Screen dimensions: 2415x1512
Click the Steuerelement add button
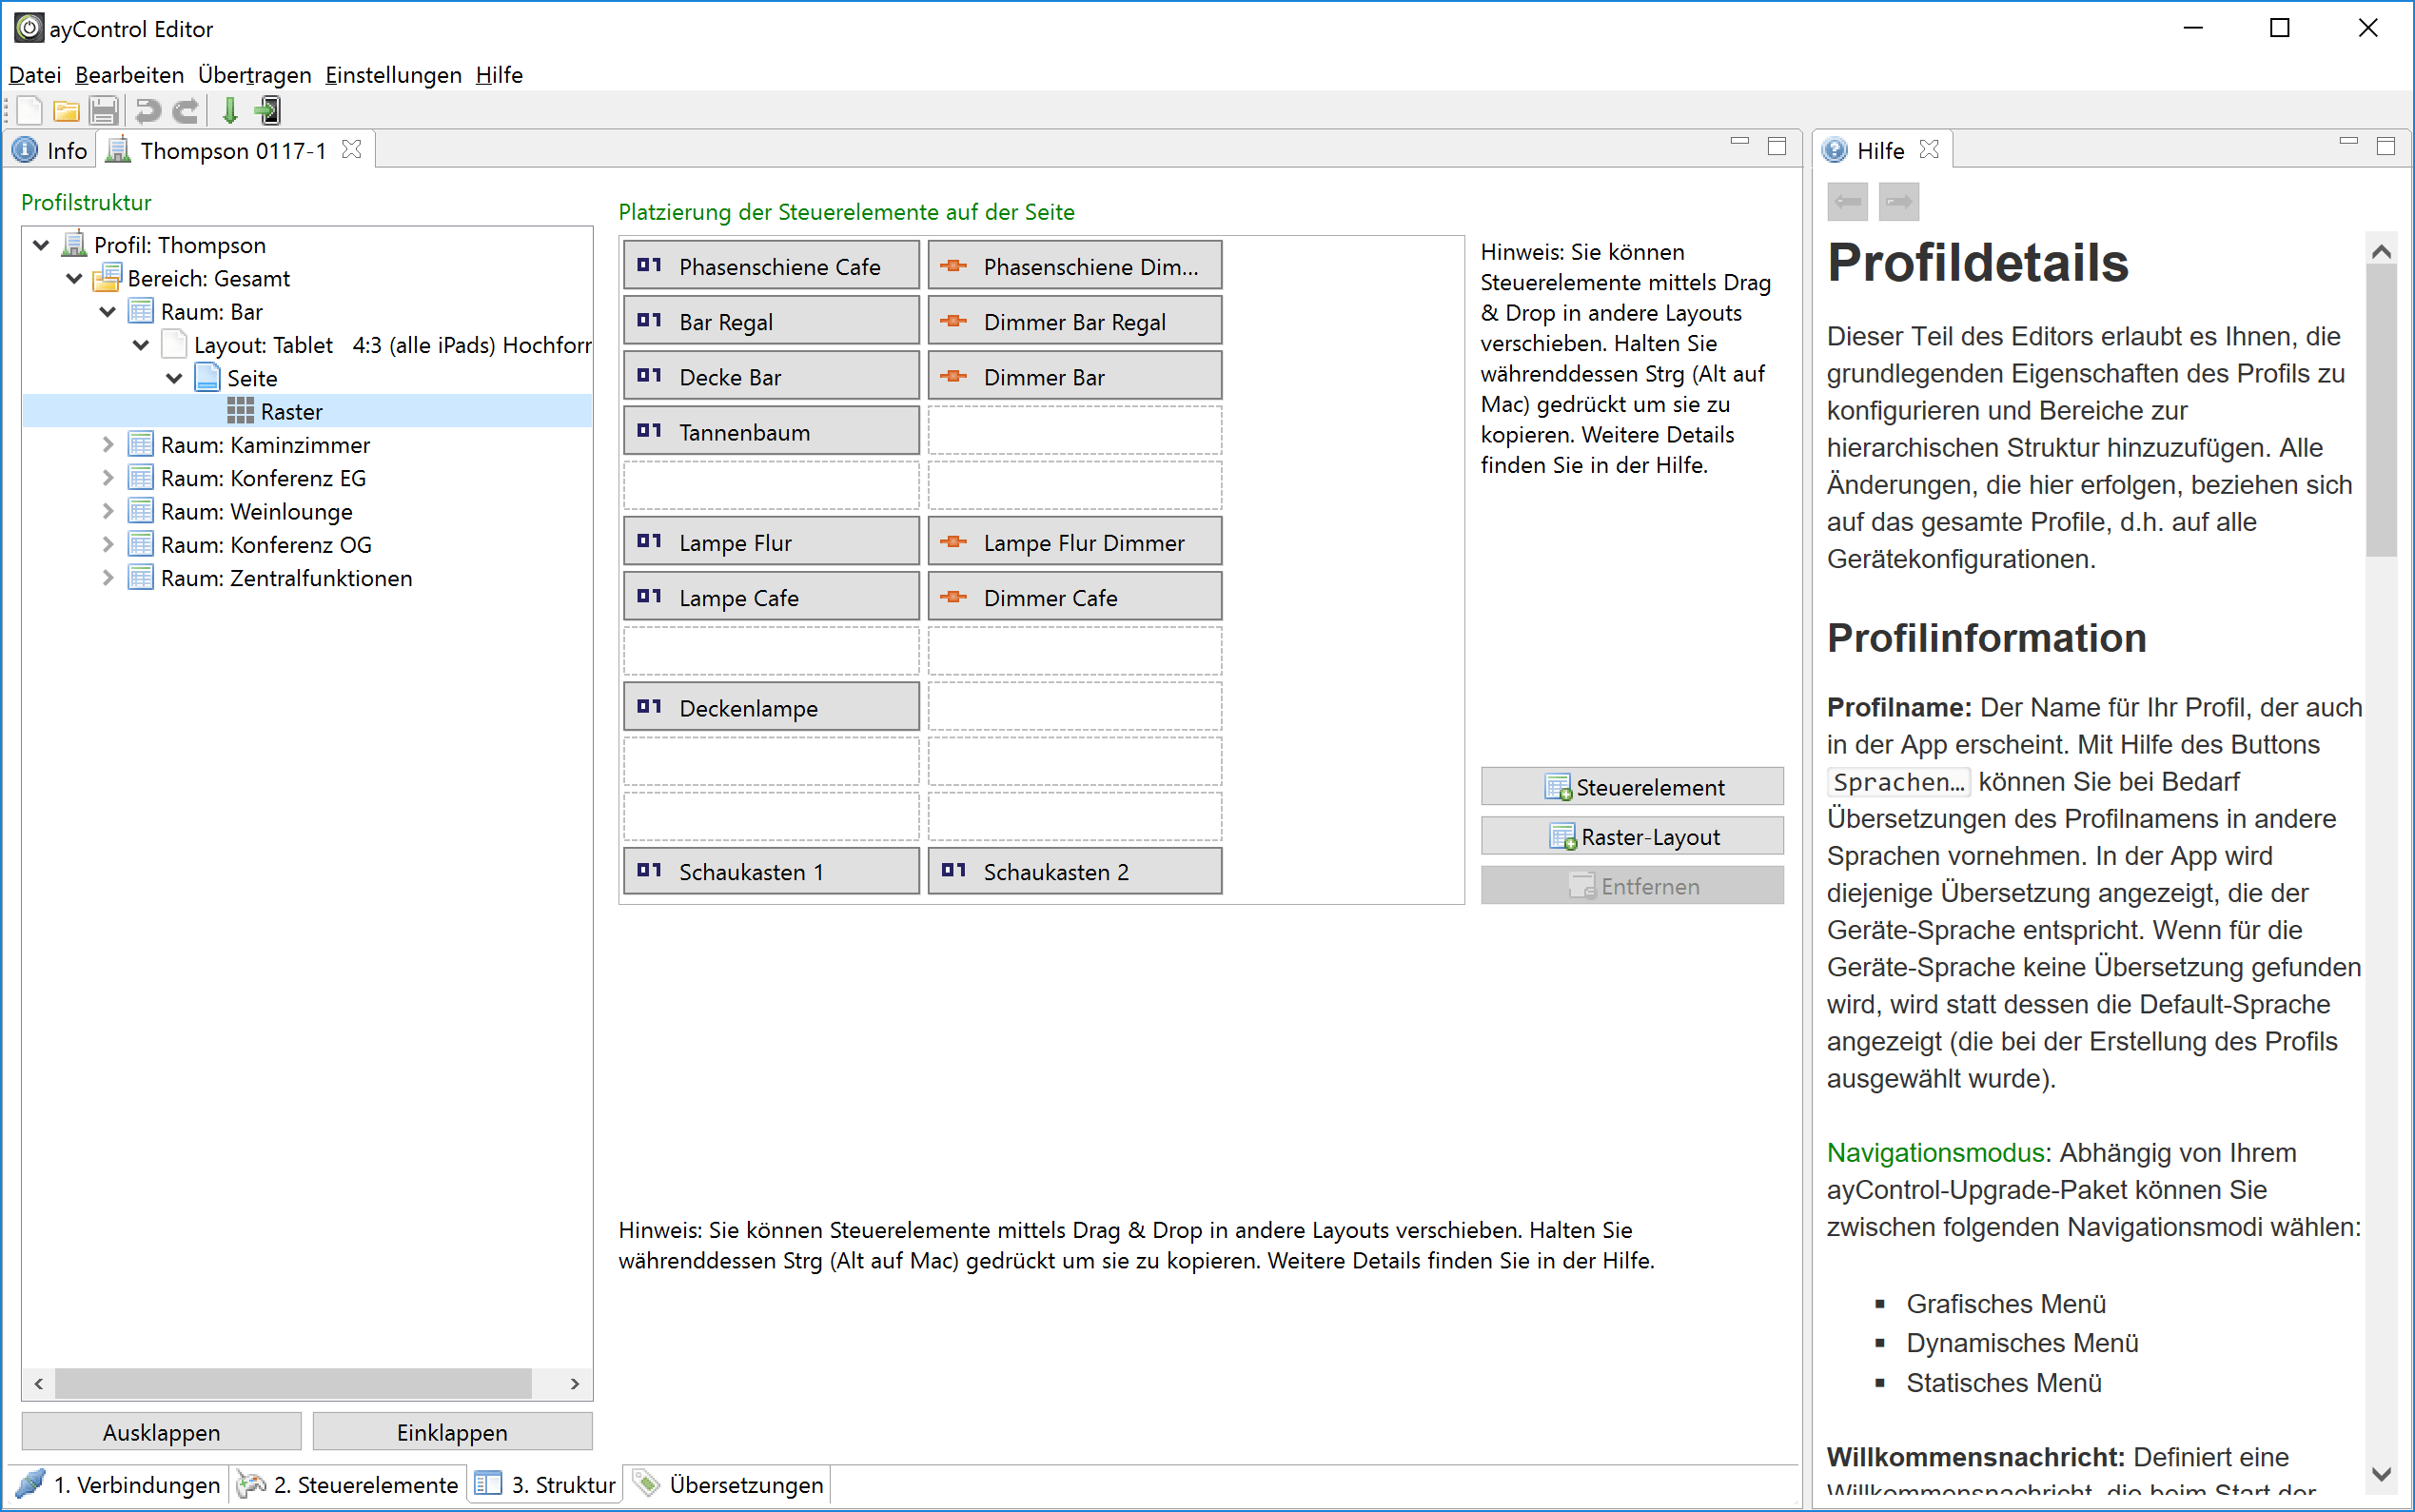[1631, 786]
